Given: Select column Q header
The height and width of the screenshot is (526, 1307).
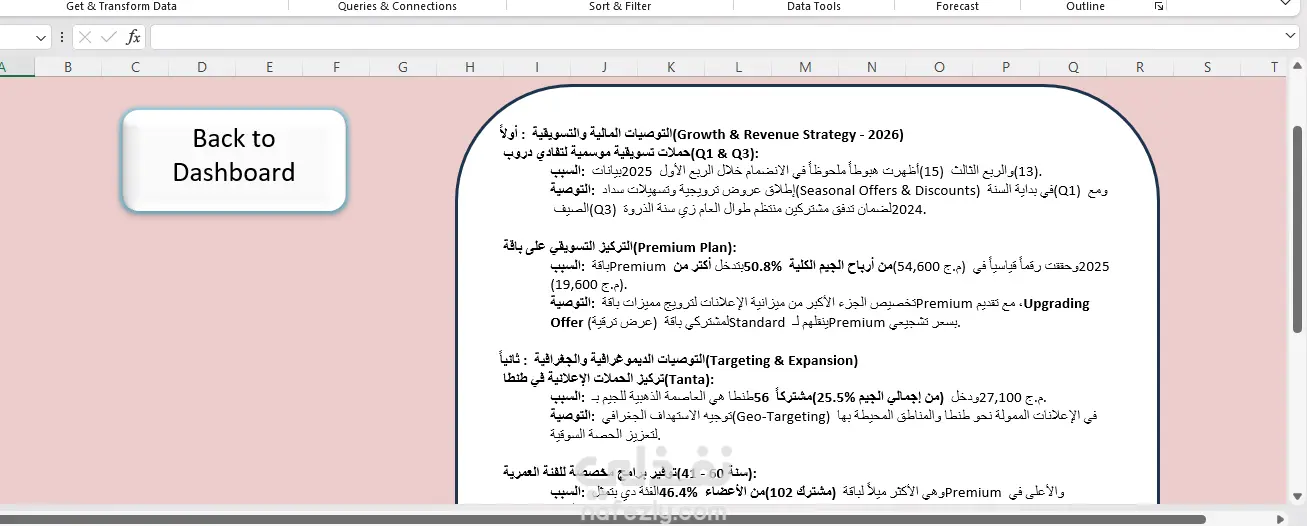Looking at the screenshot, I should tap(1073, 67).
